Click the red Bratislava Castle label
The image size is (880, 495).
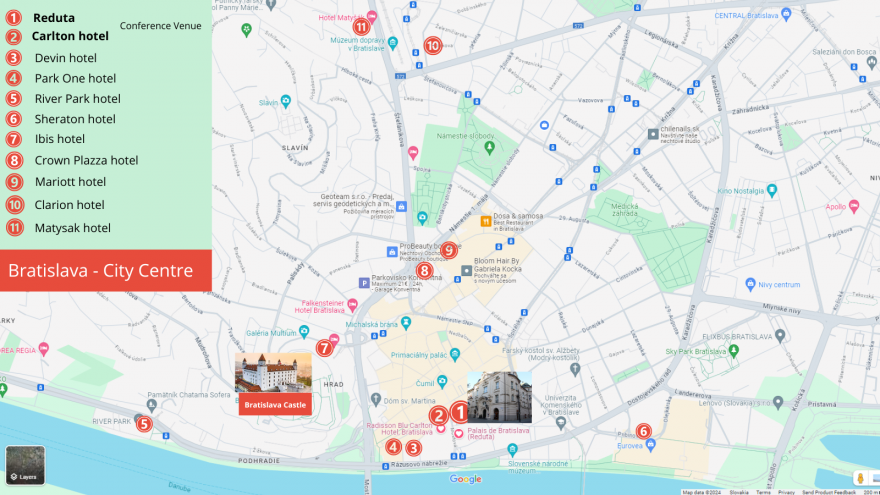pos(275,404)
